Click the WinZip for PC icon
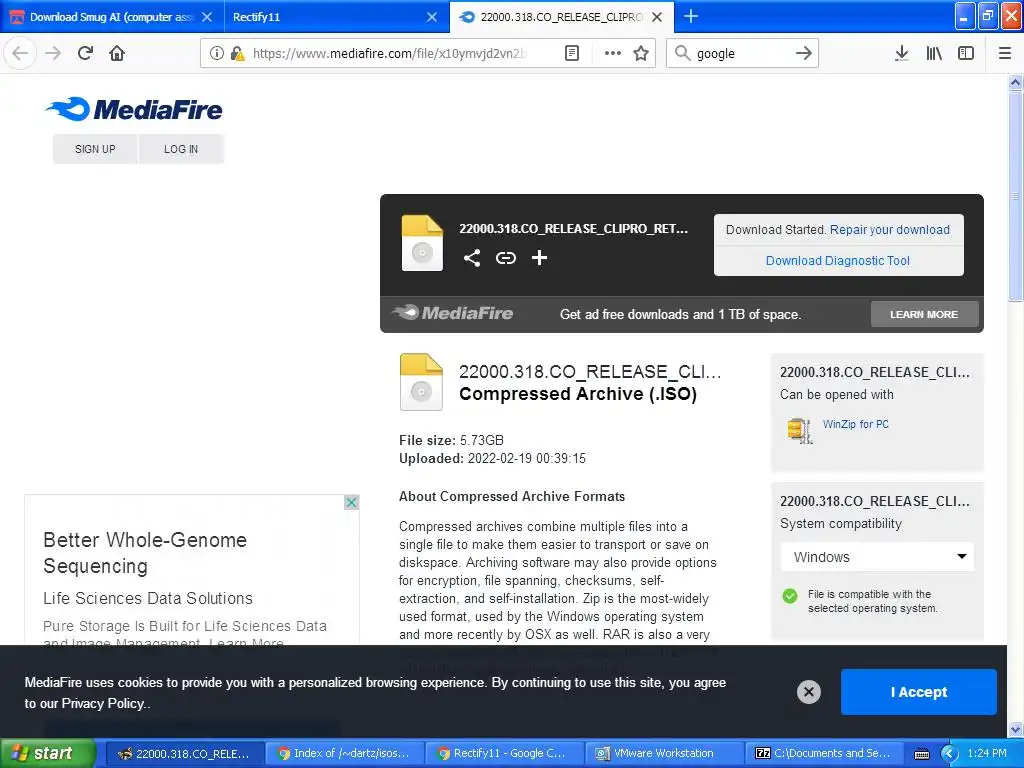Image resolution: width=1024 pixels, height=768 pixels. tap(799, 430)
